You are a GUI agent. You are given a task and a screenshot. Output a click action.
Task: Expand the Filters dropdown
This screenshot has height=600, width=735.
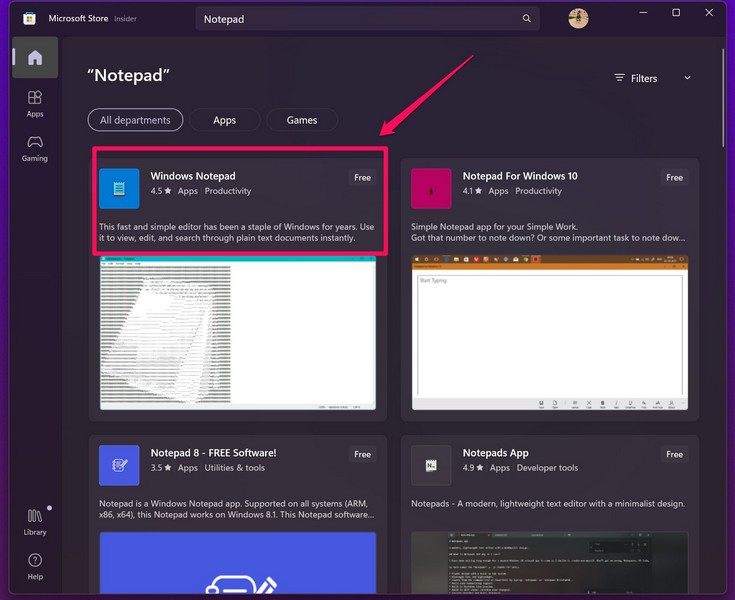pos(652,78)
